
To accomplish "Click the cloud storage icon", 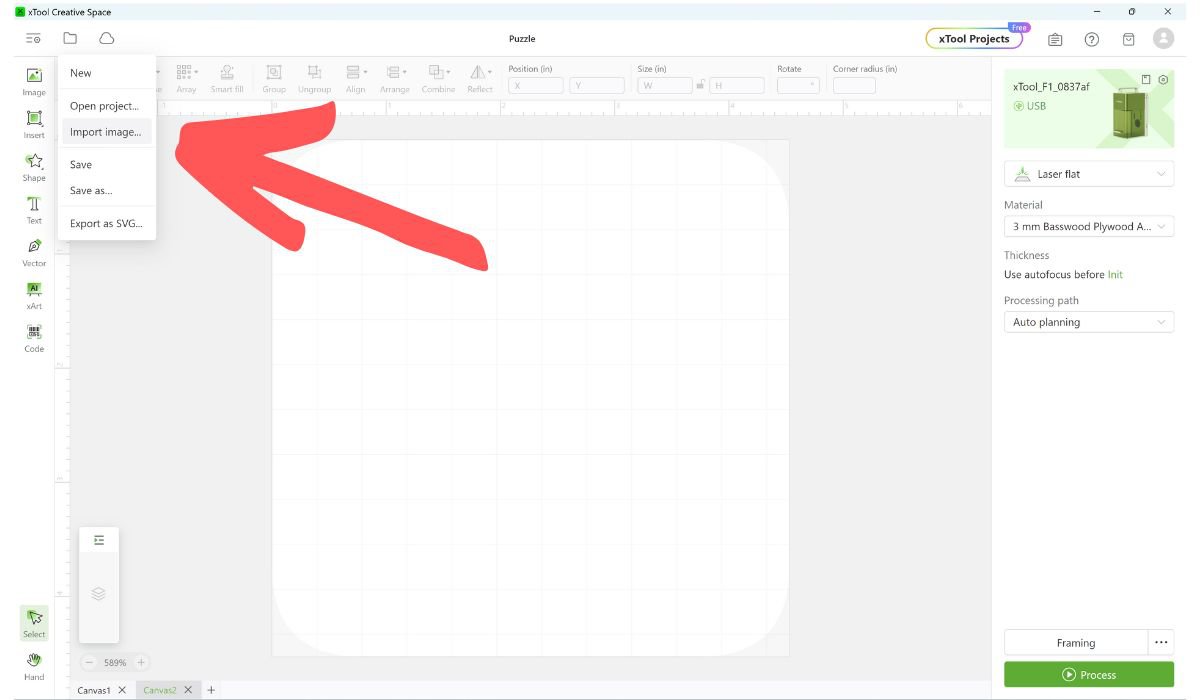I will pyautogui.click(x=107, y=39).
